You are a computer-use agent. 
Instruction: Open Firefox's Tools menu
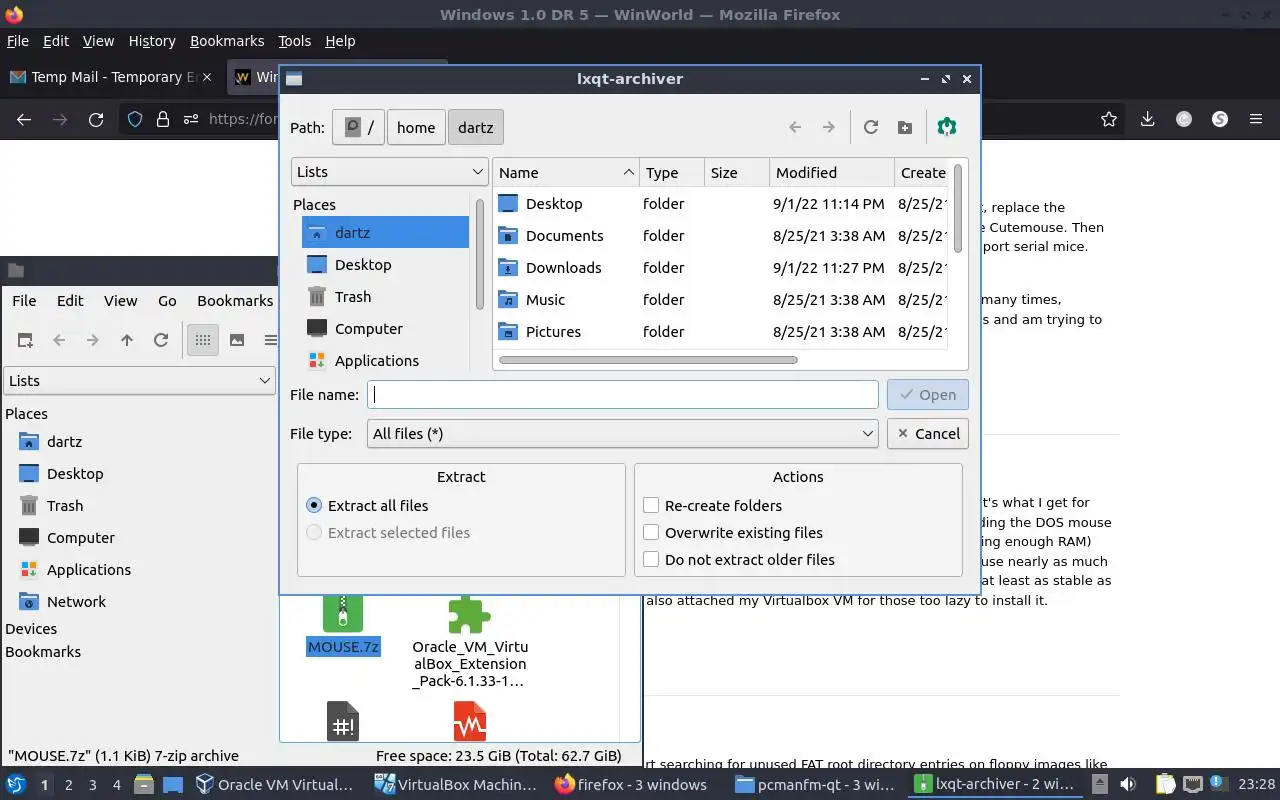[295, 41]
